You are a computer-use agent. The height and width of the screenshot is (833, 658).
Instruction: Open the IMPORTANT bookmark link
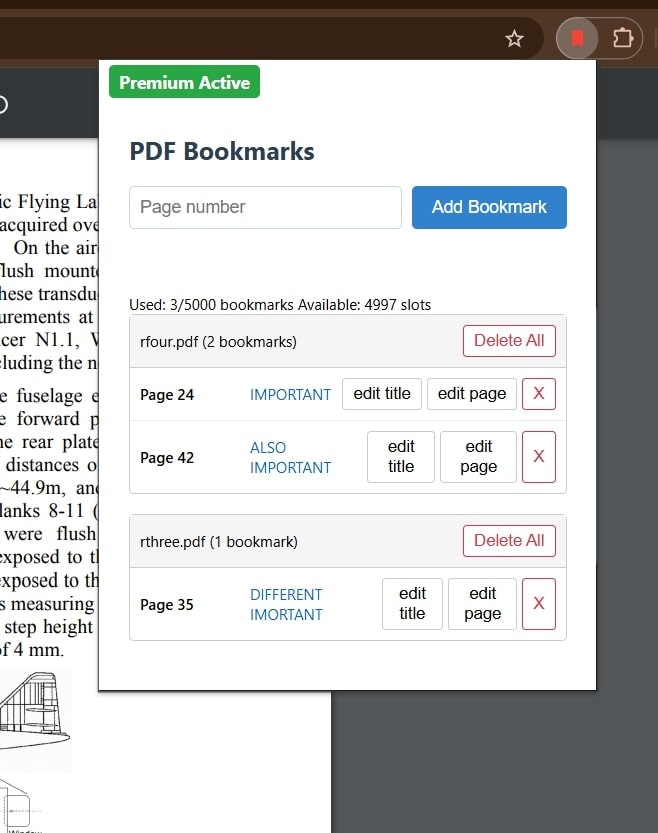coord(290,395)
